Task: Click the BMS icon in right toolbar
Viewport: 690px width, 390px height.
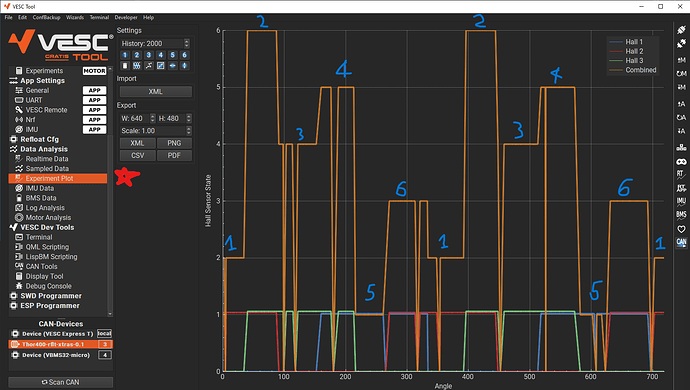Action: pyautogui.click(x=681, y=215)
